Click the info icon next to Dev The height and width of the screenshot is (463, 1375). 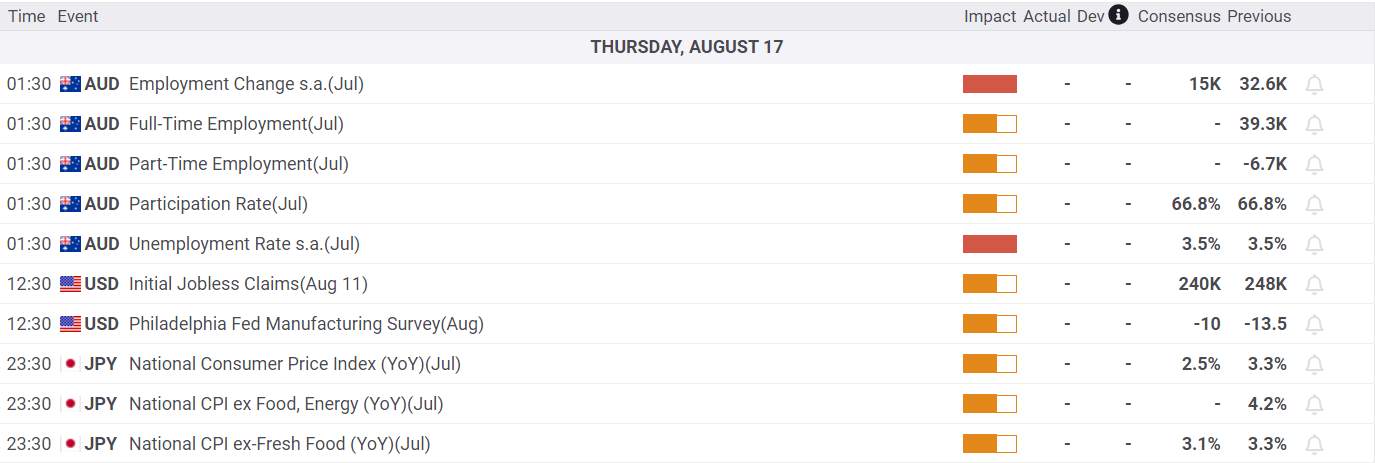[x=1119, y=15]
